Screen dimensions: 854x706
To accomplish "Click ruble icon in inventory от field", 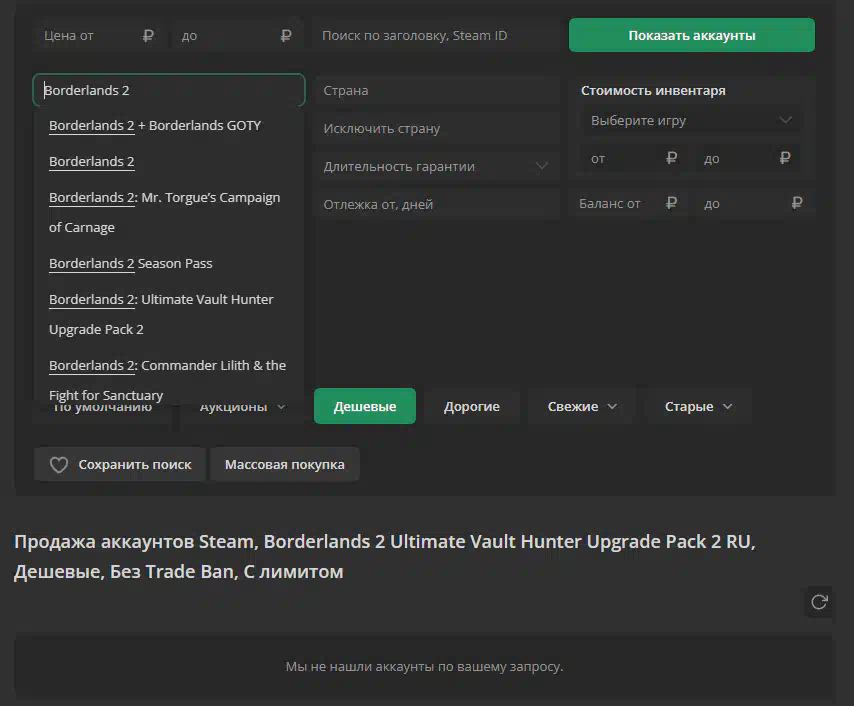I will pyautogui.click(x=672, y=158).
